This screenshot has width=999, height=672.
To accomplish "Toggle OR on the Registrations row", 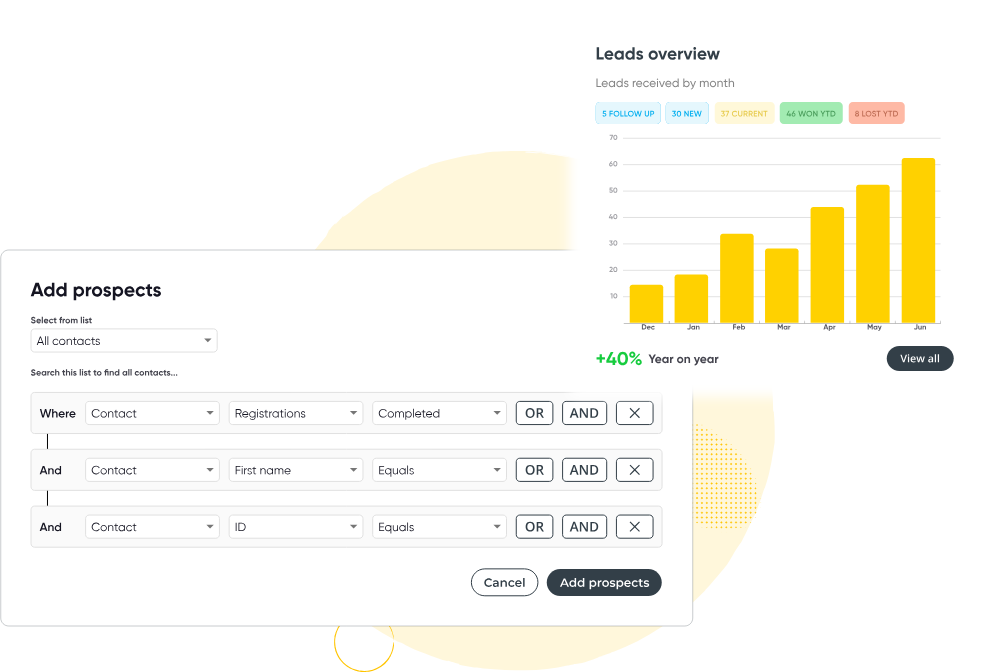I will click(x=535, y=413).
